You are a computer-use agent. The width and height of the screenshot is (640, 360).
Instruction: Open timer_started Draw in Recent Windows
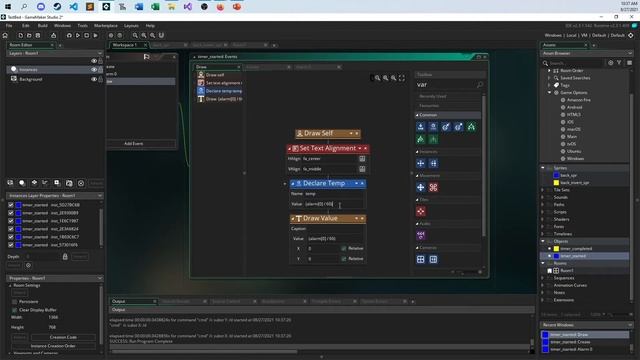tap(584, 335)
